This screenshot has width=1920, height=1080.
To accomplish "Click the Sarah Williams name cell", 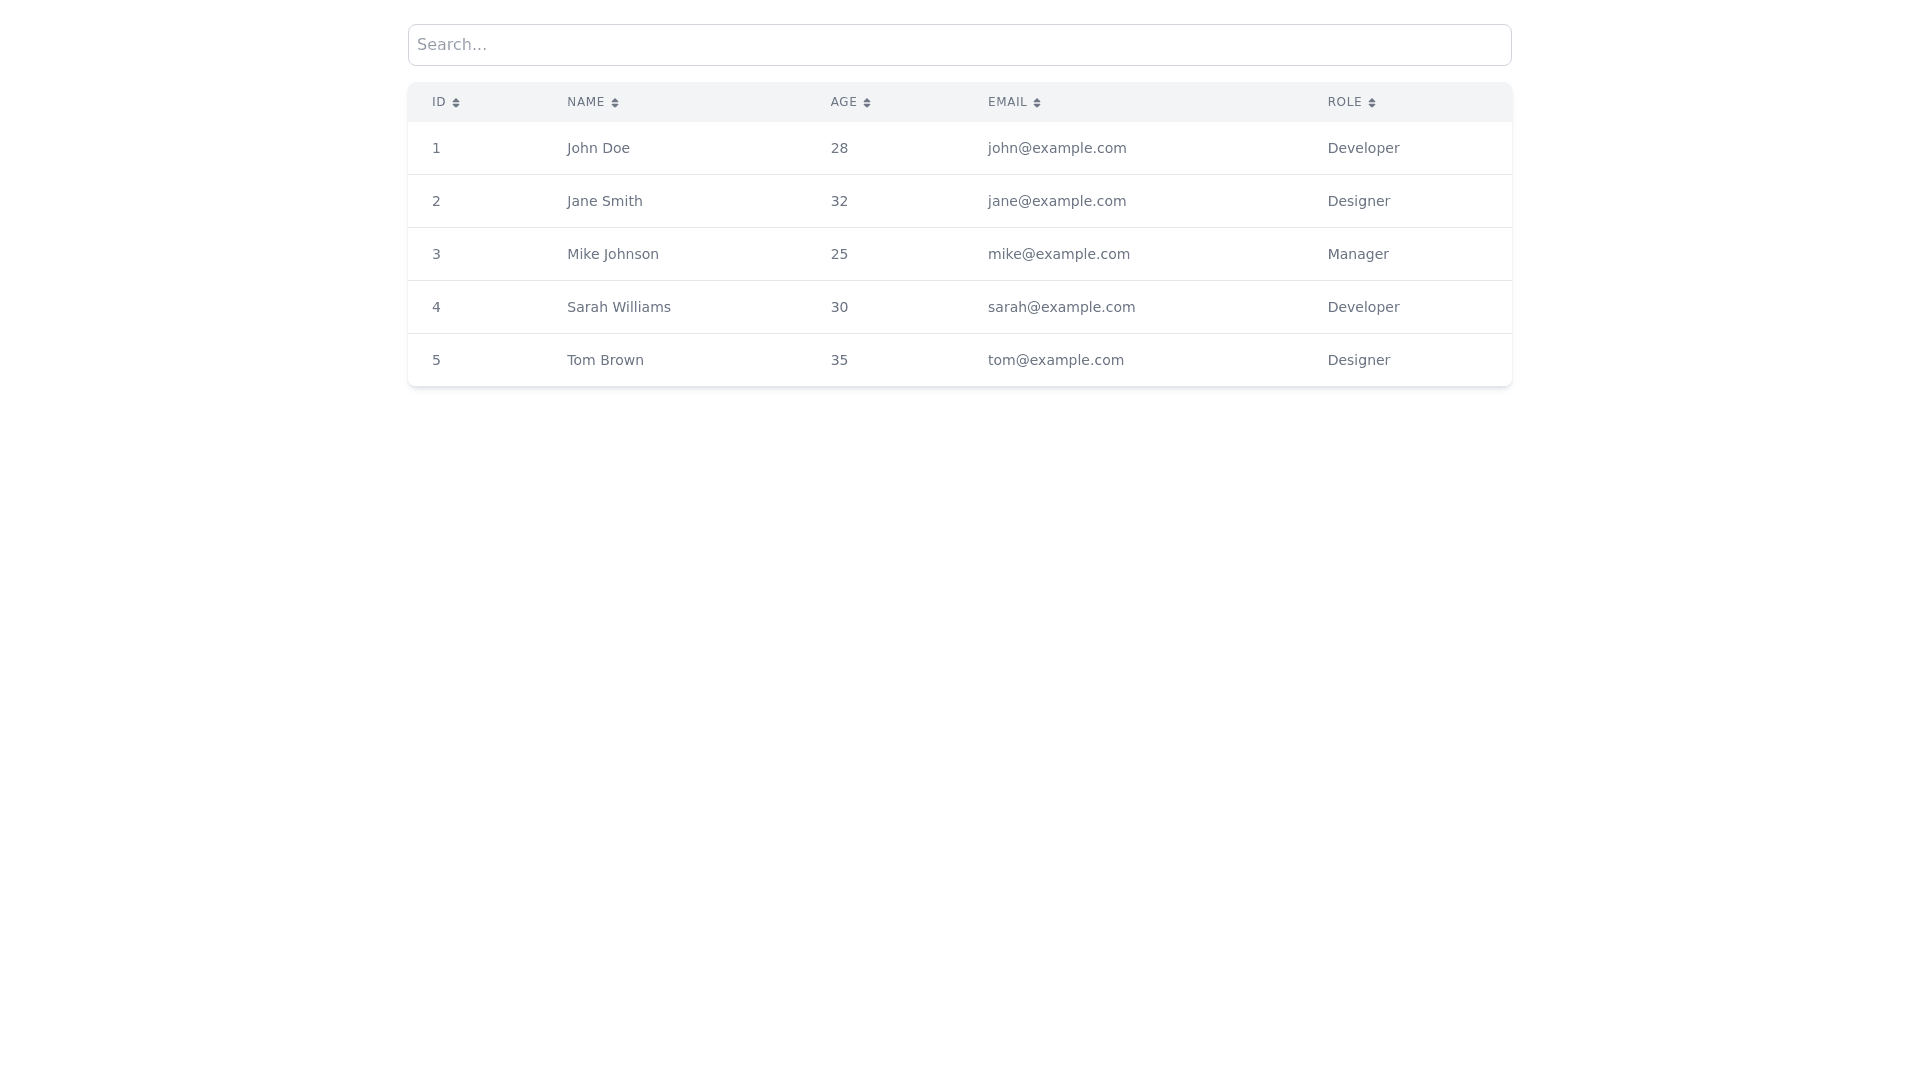I will (x=618, y=307).
